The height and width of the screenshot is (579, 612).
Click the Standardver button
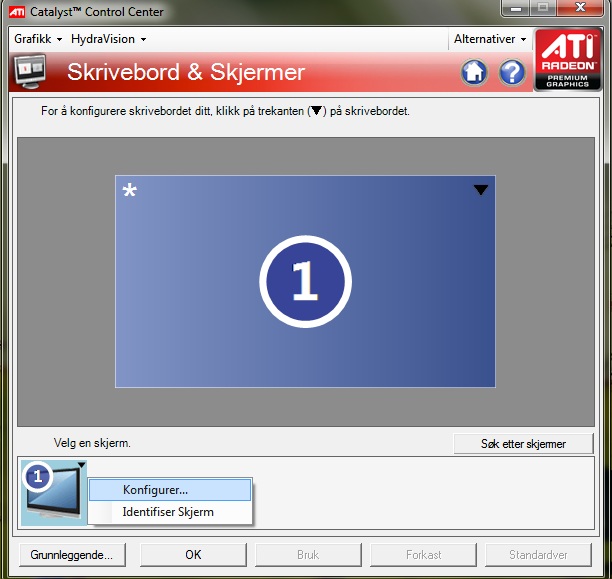tap(538, 555)
